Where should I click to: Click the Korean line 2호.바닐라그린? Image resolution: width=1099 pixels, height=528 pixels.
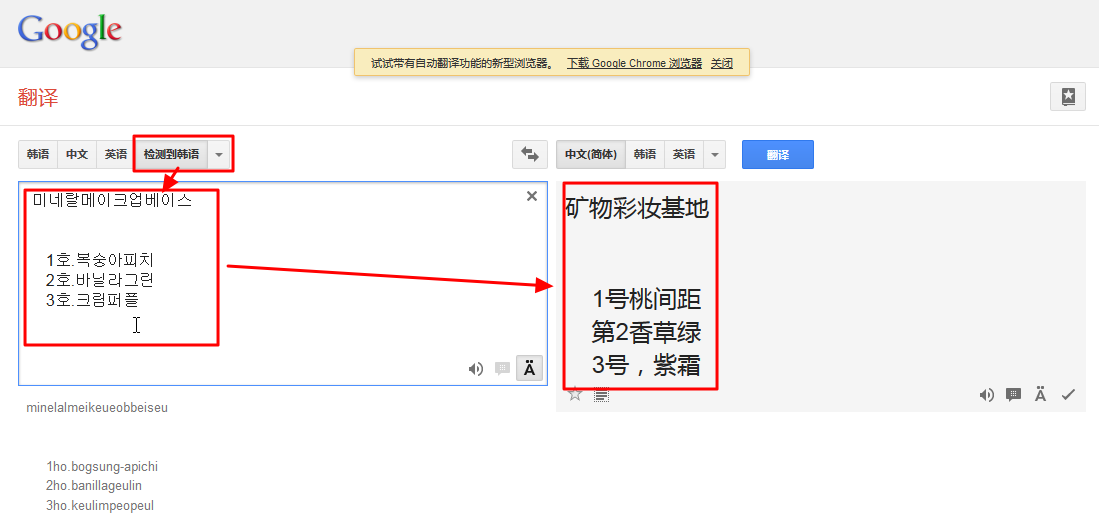(100, 280)
